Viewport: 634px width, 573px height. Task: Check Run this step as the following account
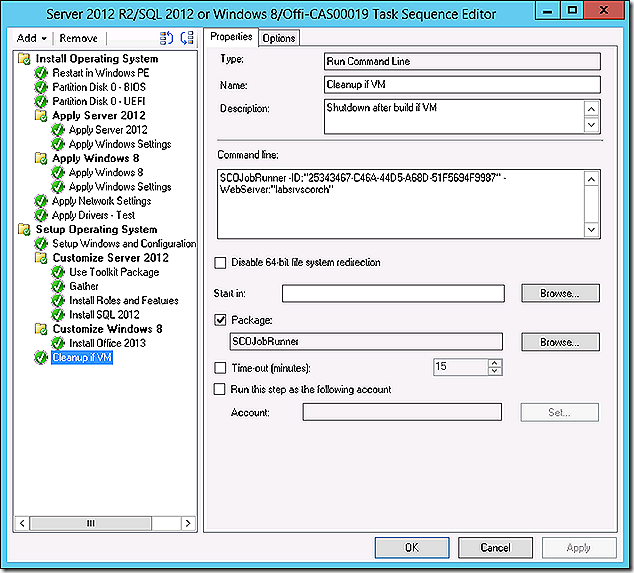click(x=220, y=389)
